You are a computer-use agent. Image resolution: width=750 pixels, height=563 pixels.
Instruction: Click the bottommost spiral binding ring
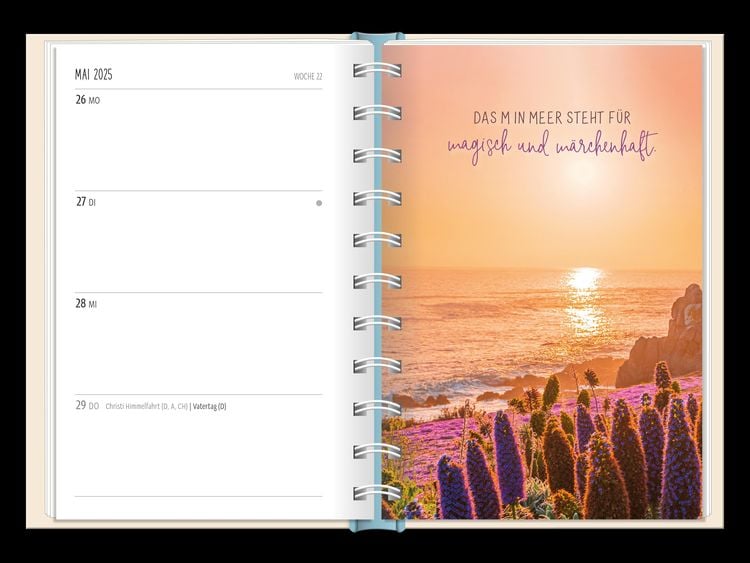(x=377, y=493)
